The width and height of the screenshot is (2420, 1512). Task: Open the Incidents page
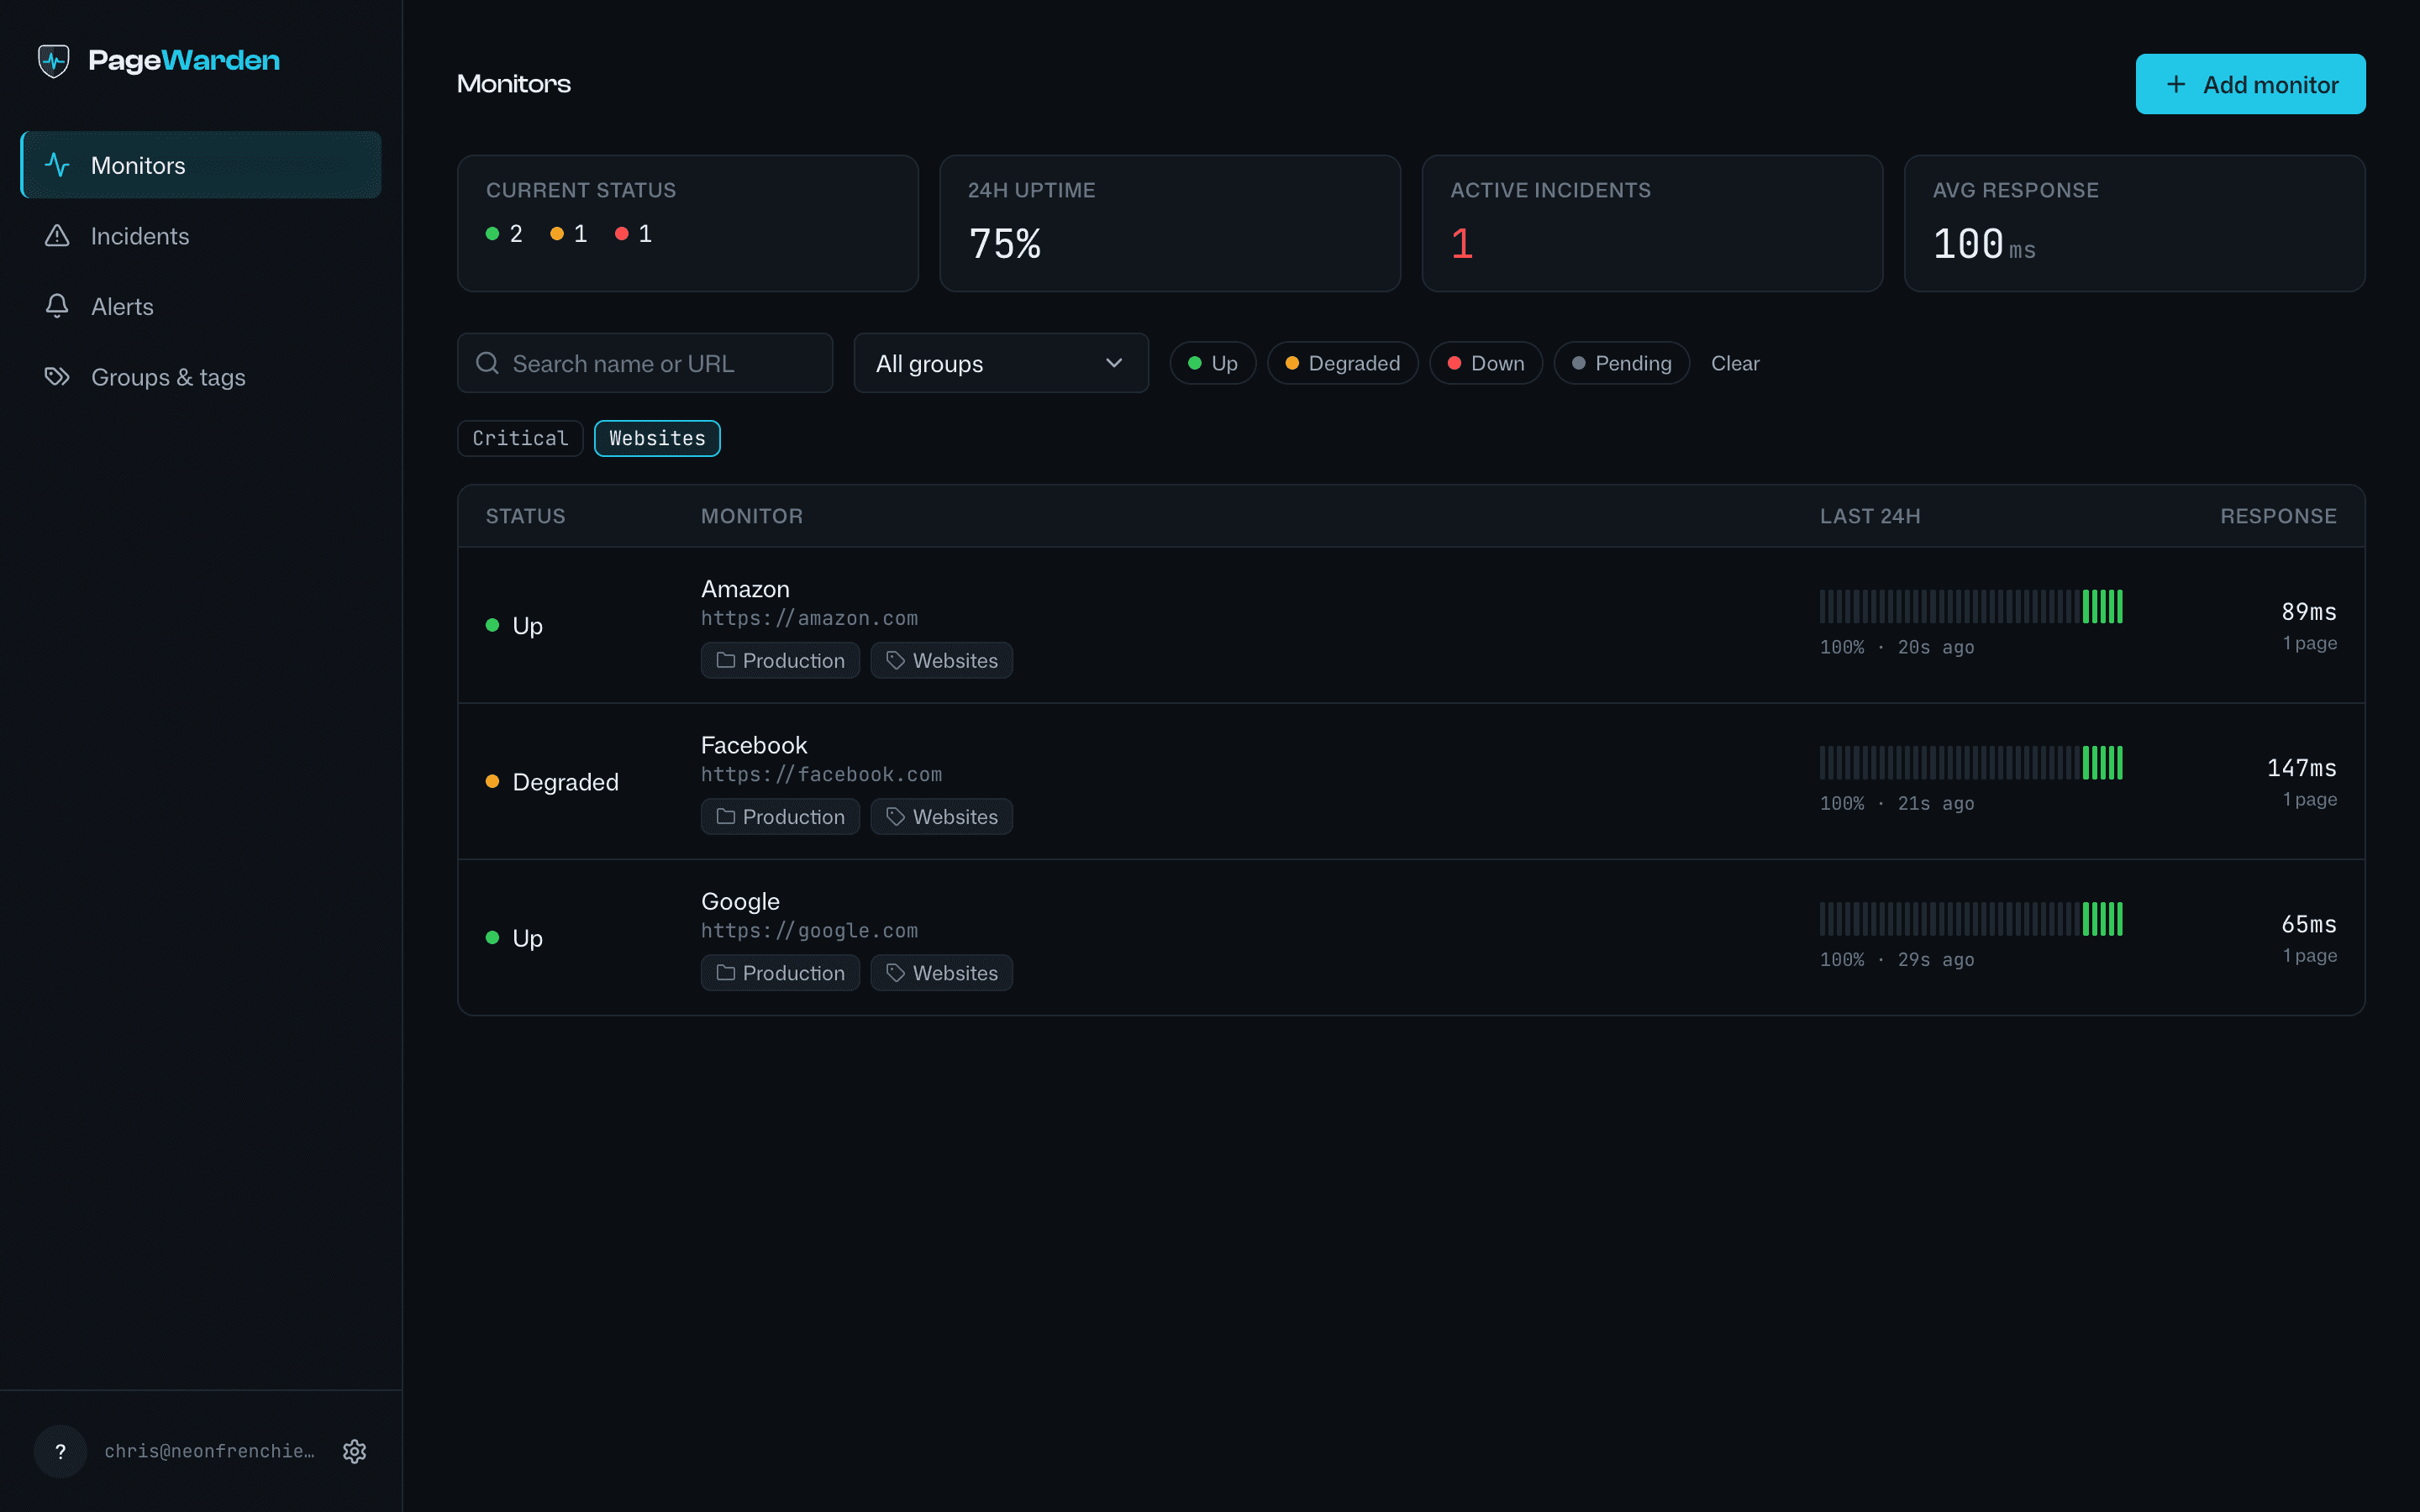click(x=201, y=236)
